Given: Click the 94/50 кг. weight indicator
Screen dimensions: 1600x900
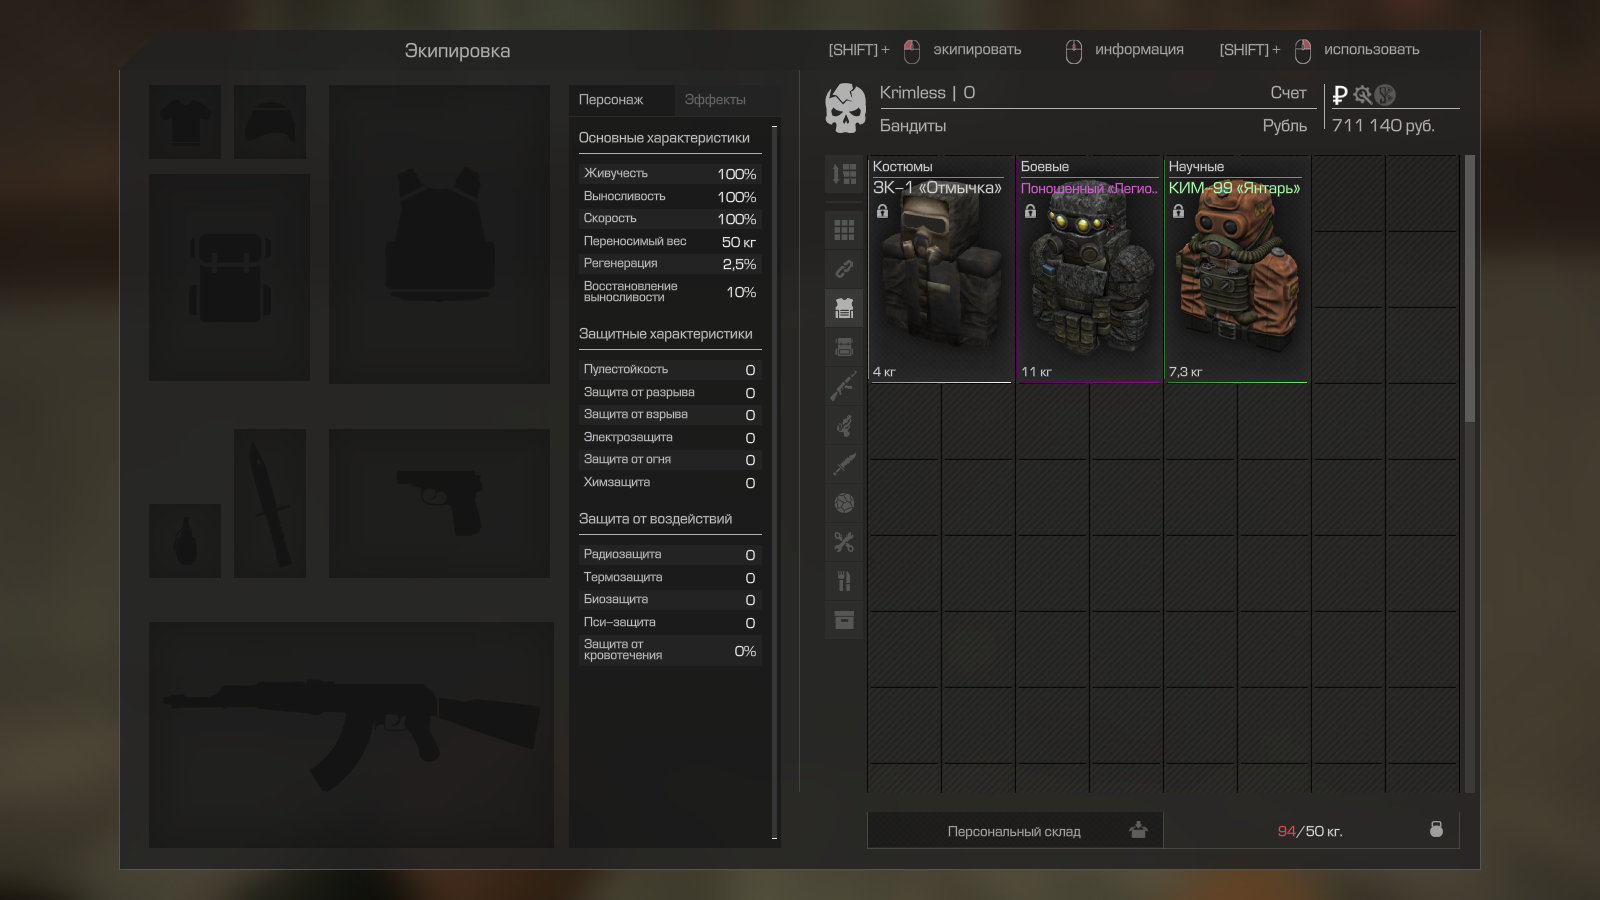Looking at the screenshot, I should 1310,831.
